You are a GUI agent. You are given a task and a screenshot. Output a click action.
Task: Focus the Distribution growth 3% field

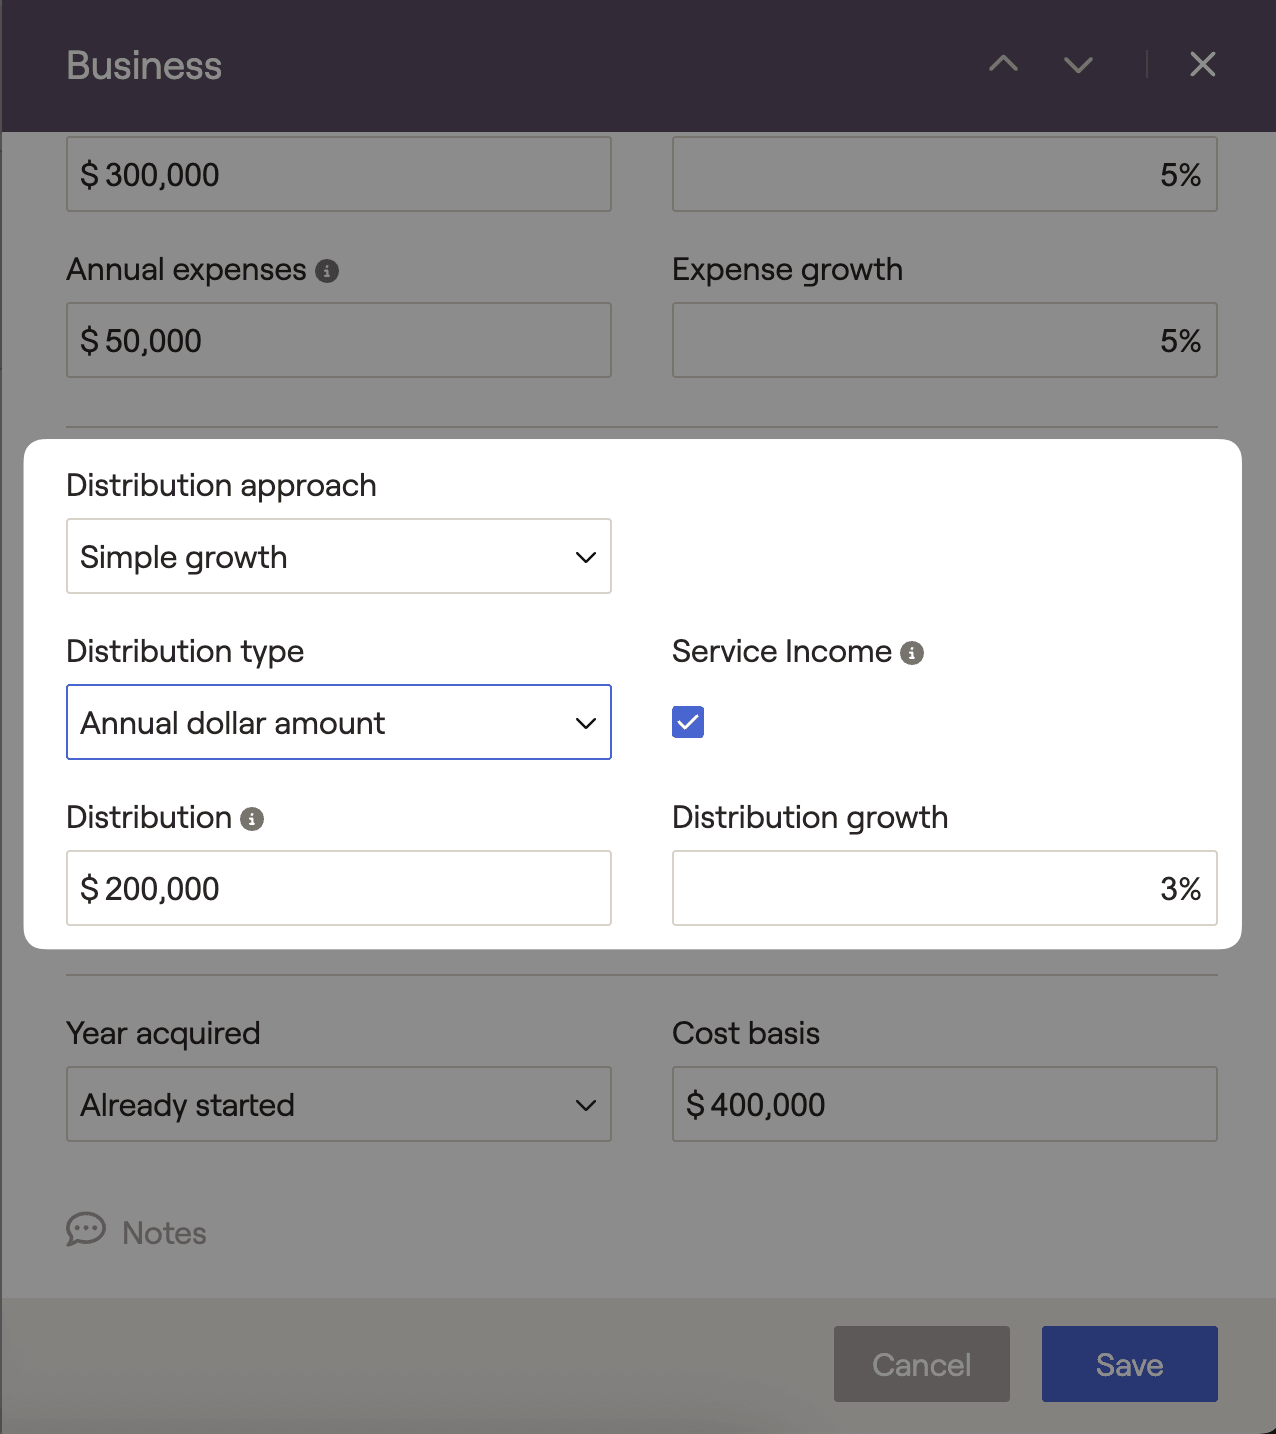[944, 888]
